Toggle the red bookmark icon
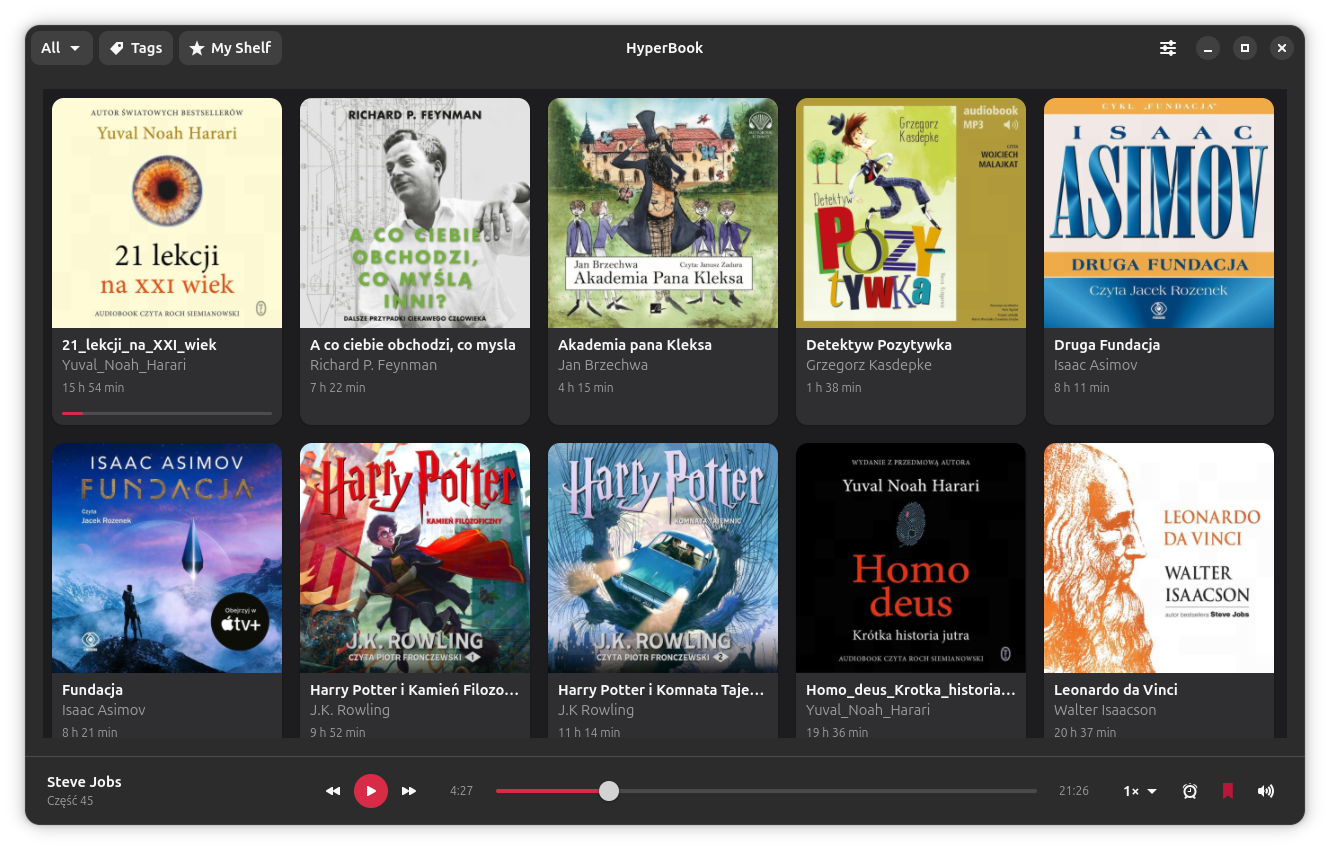The height and width of the screenshot is (850, 1330). coord(1228,791)
